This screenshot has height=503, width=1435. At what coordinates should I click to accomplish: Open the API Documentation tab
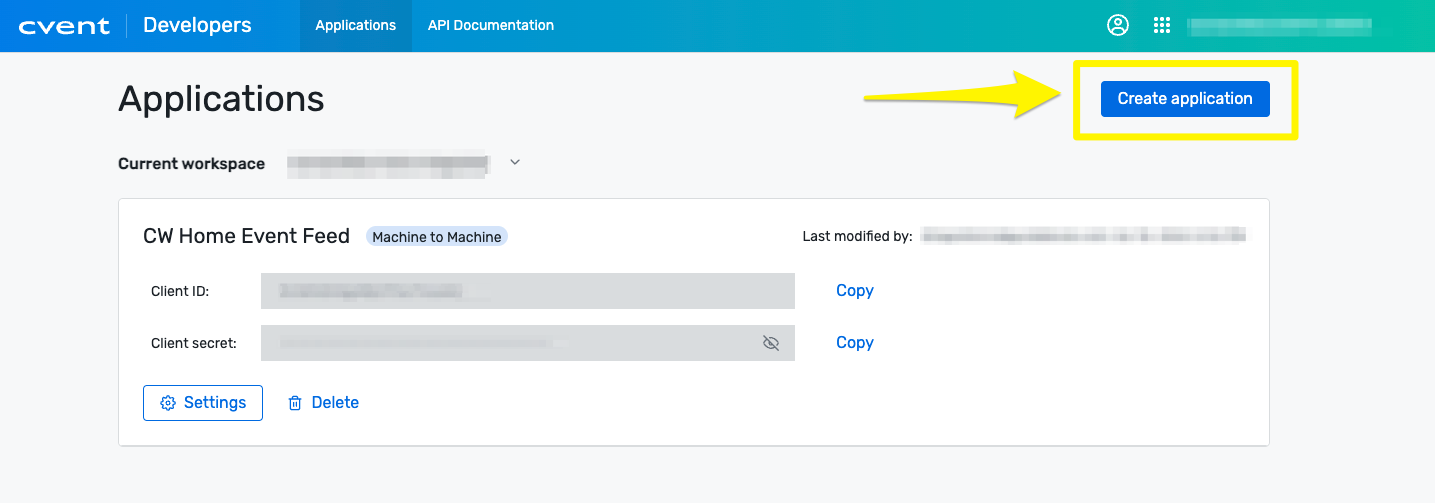click(491, 26)
